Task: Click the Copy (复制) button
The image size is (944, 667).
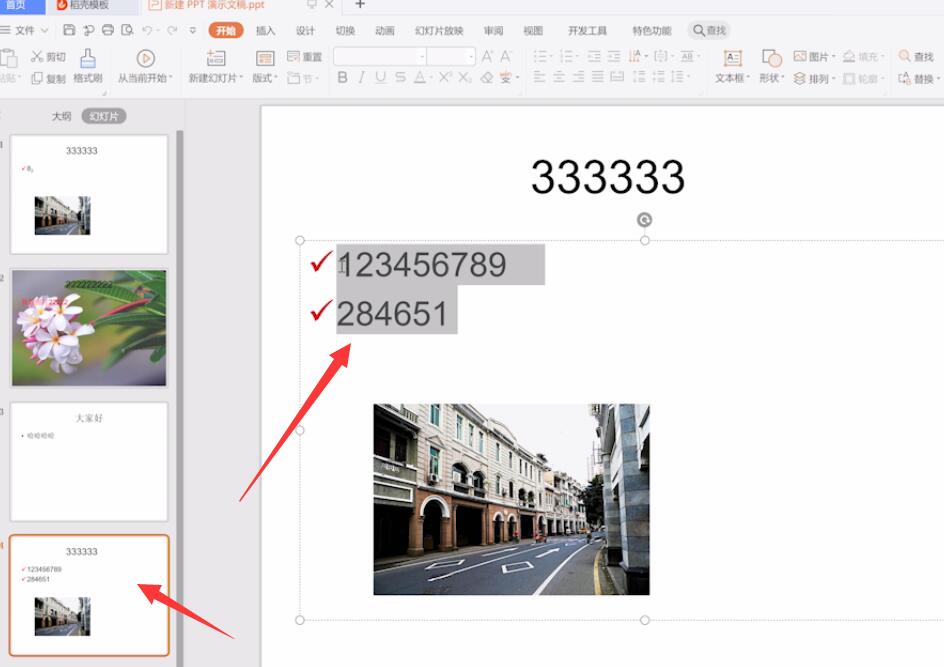Action: pos(48,78)
